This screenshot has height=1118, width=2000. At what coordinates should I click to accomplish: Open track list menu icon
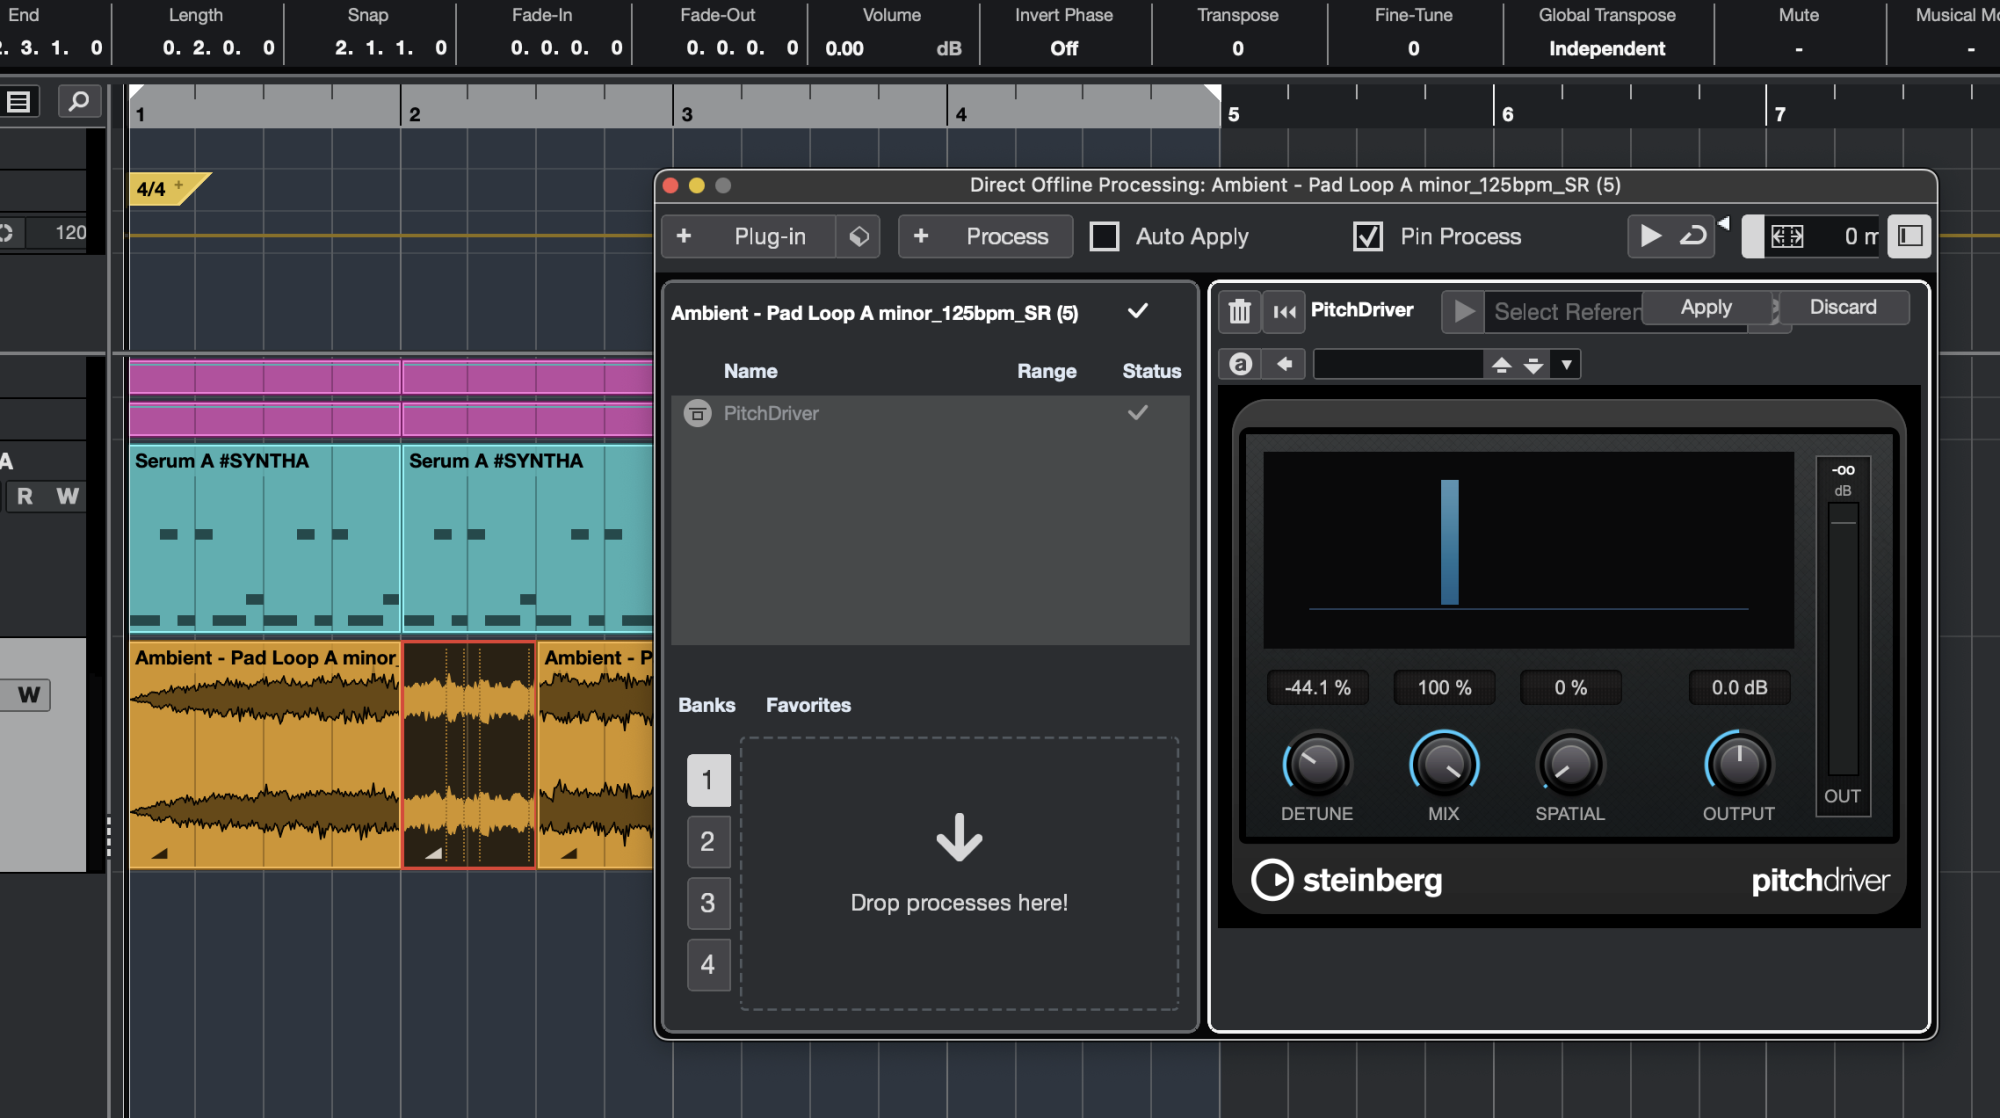pos(19,101)
